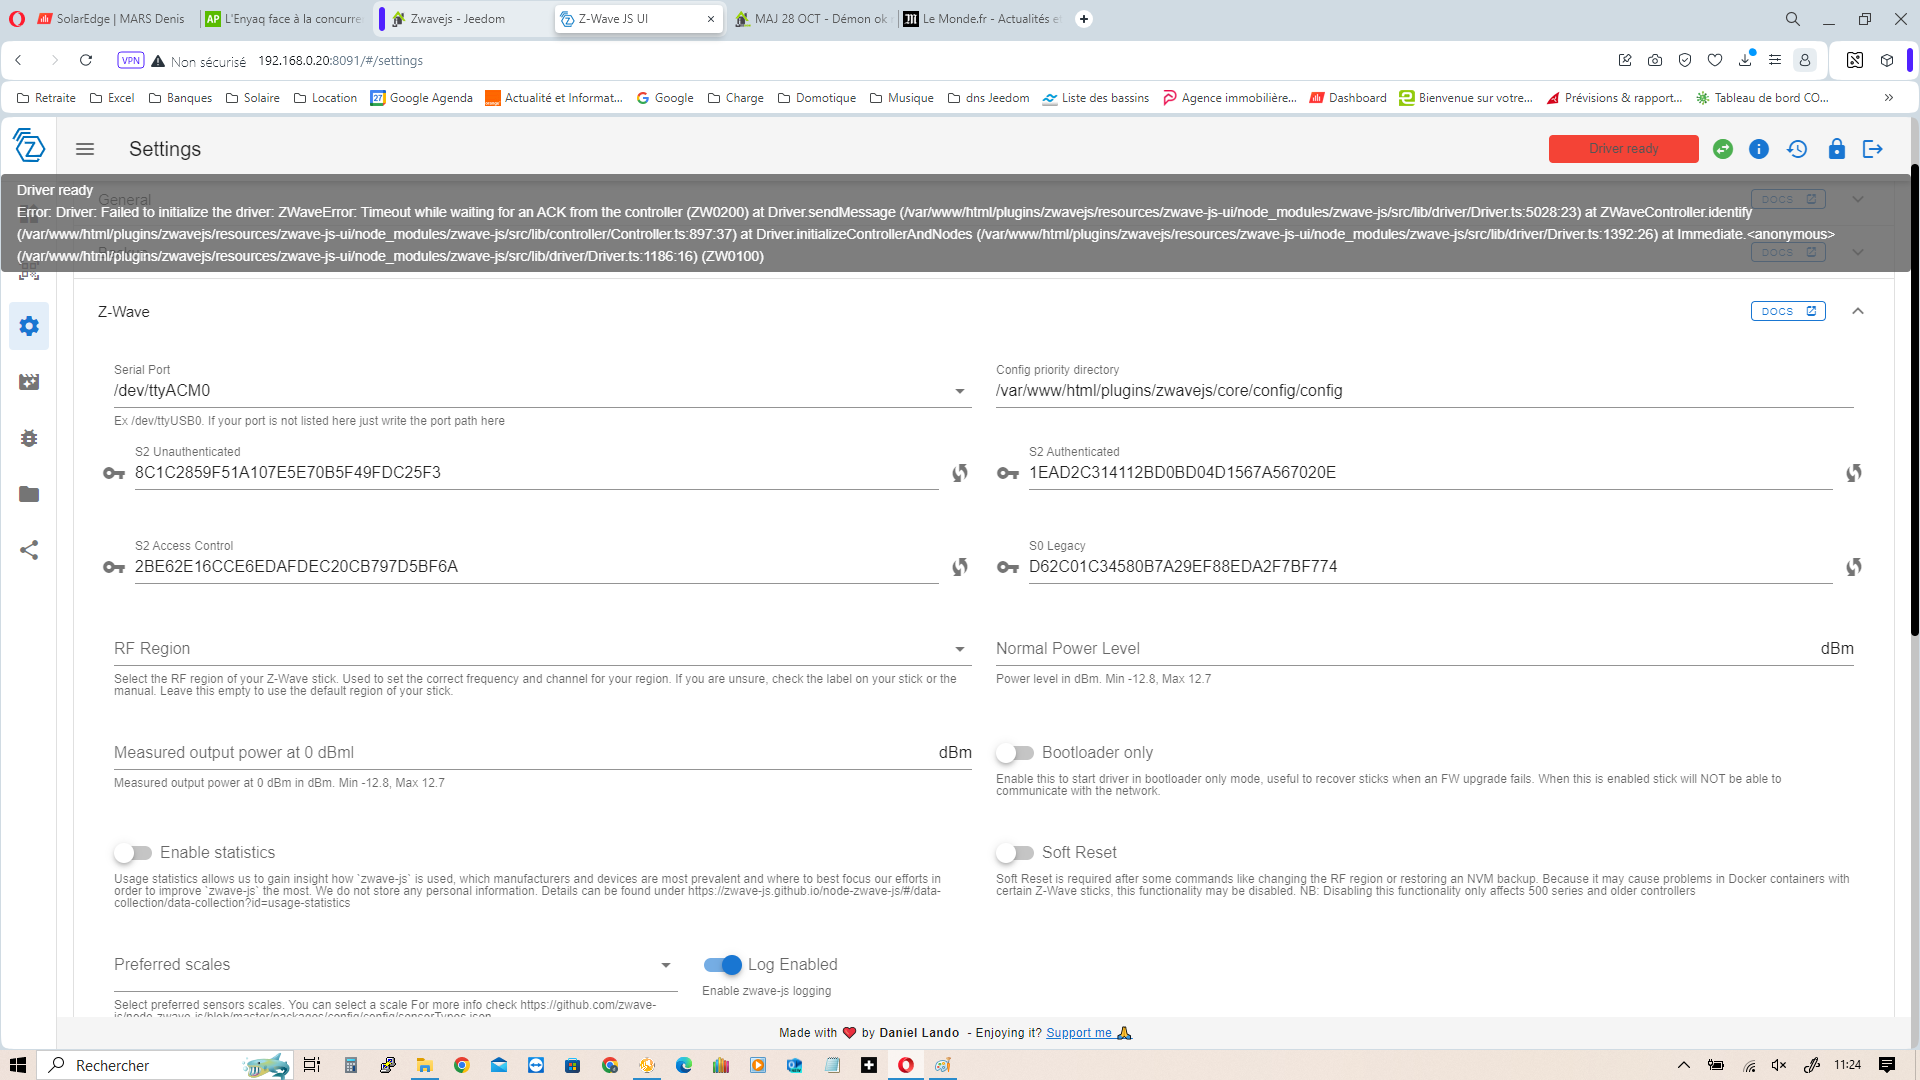The image size is (1920, 1080).
Task: Open the Google Agenda bookmark
Action: pos(421,98)
